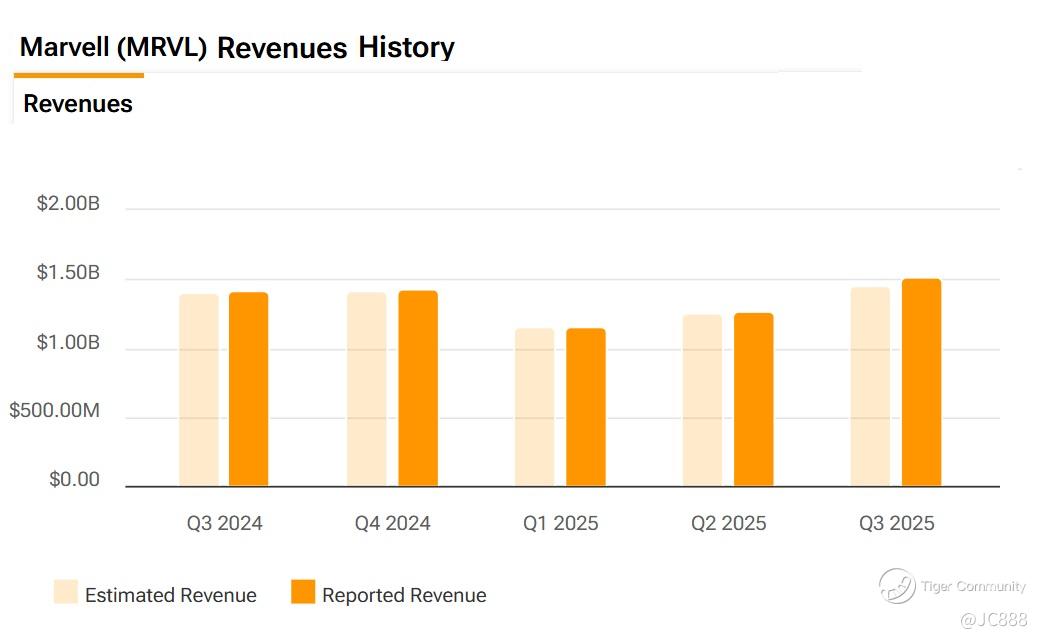Click the Reported Revenue legend swatch
This screenshot has width=1047, height=643.
pyautogui.click(x=302, y=592)
